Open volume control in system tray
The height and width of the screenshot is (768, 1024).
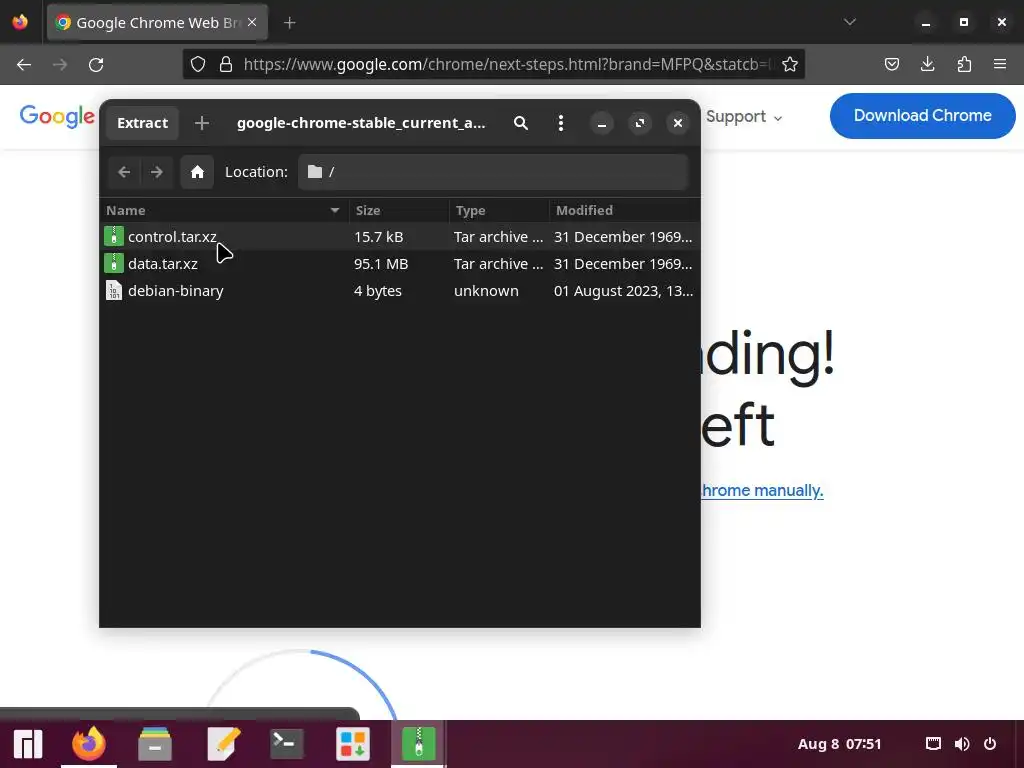point(961,744)
